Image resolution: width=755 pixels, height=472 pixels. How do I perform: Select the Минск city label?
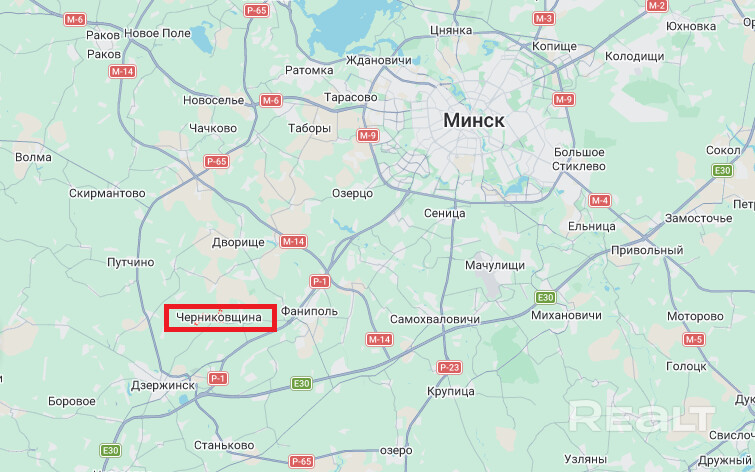tap(474, 120)
